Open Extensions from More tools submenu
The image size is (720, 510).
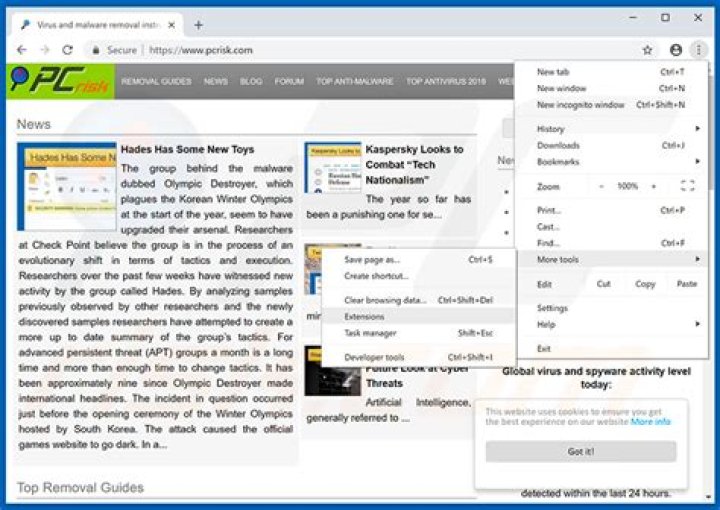pos(419,317)
